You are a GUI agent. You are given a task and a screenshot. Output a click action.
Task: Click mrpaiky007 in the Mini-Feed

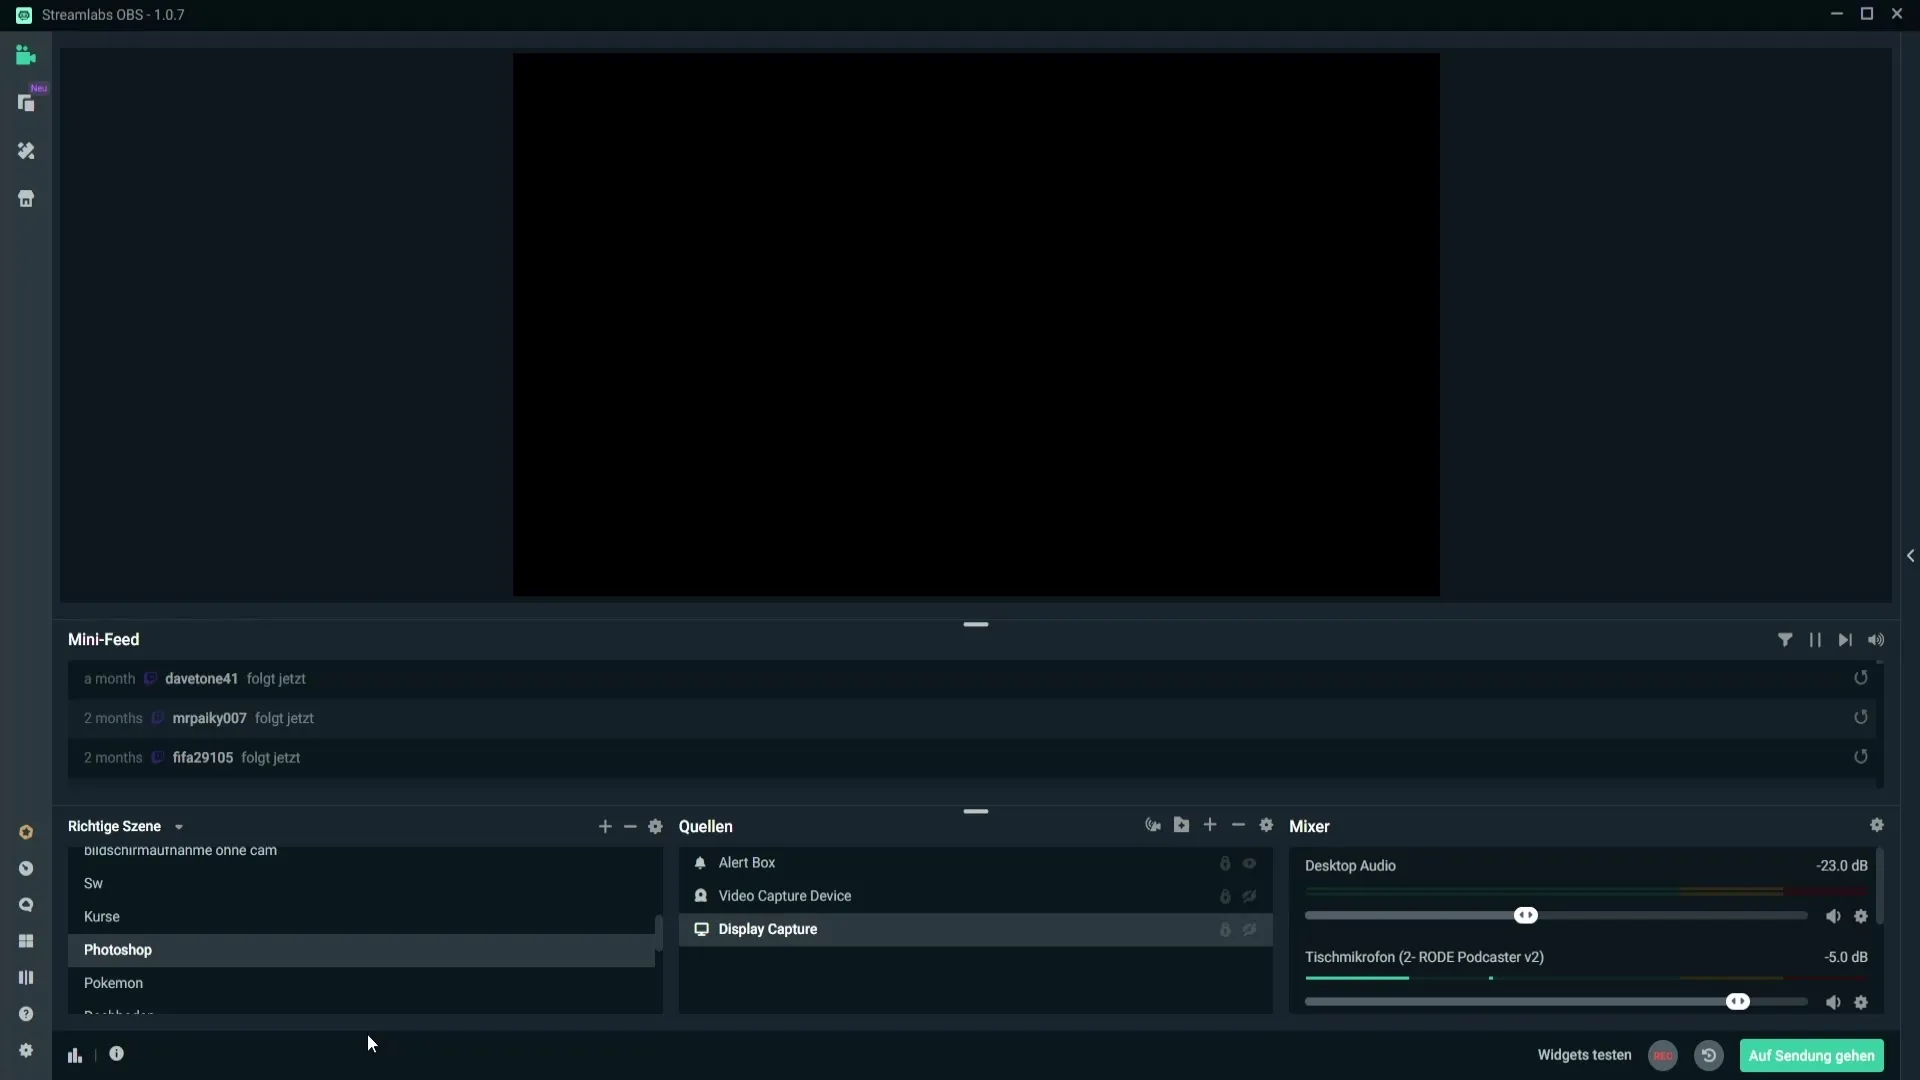click(209, 718)
